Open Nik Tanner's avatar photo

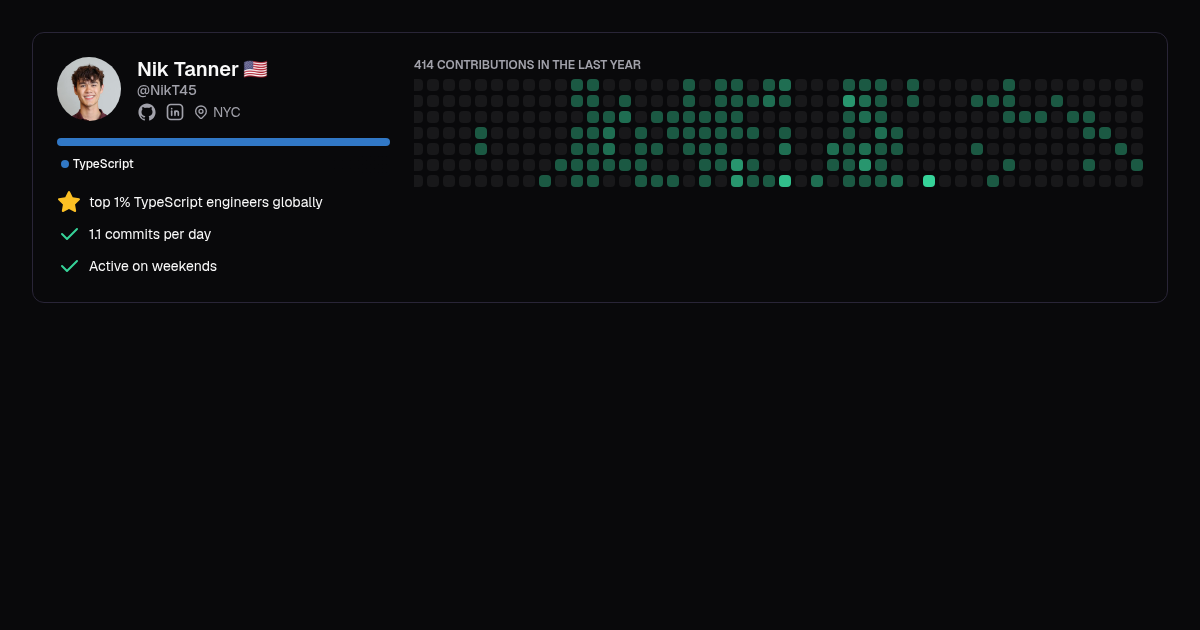point(89,89)
